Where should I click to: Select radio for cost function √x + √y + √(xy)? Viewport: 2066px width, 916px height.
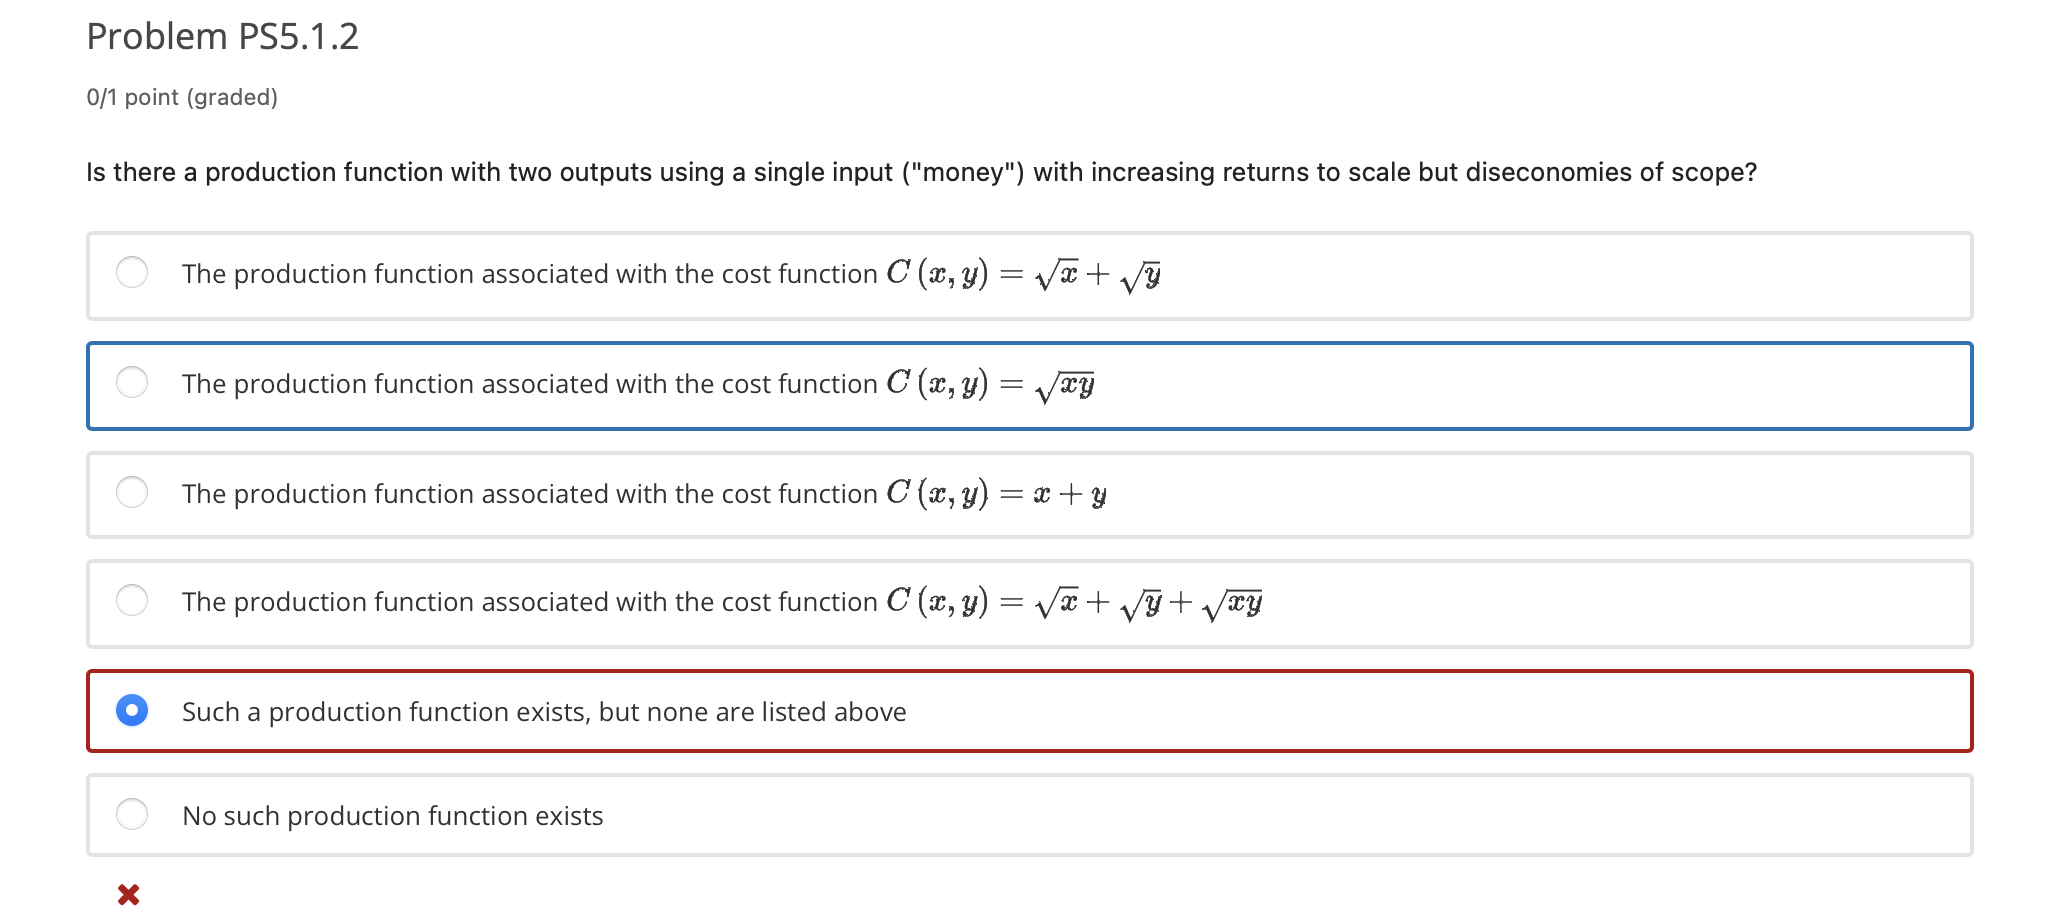click(133, 600)
